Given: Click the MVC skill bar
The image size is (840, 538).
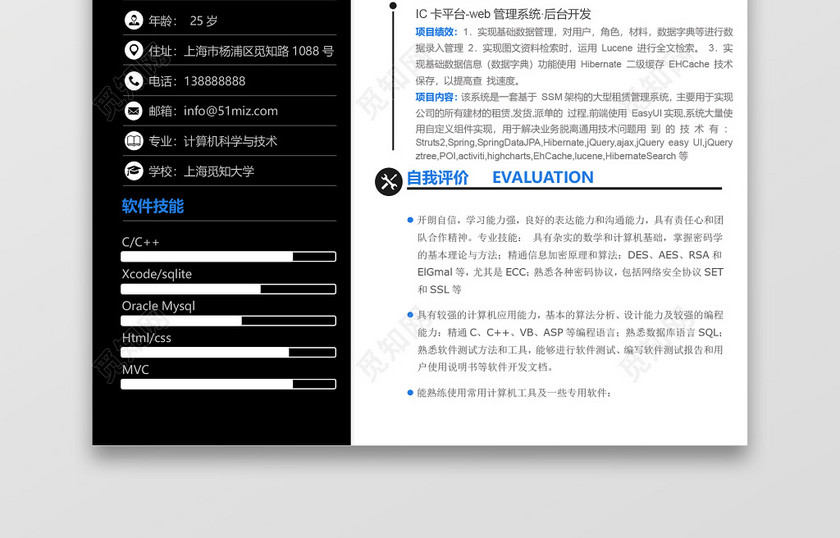Looking at the screenshot, I should 228,384.
